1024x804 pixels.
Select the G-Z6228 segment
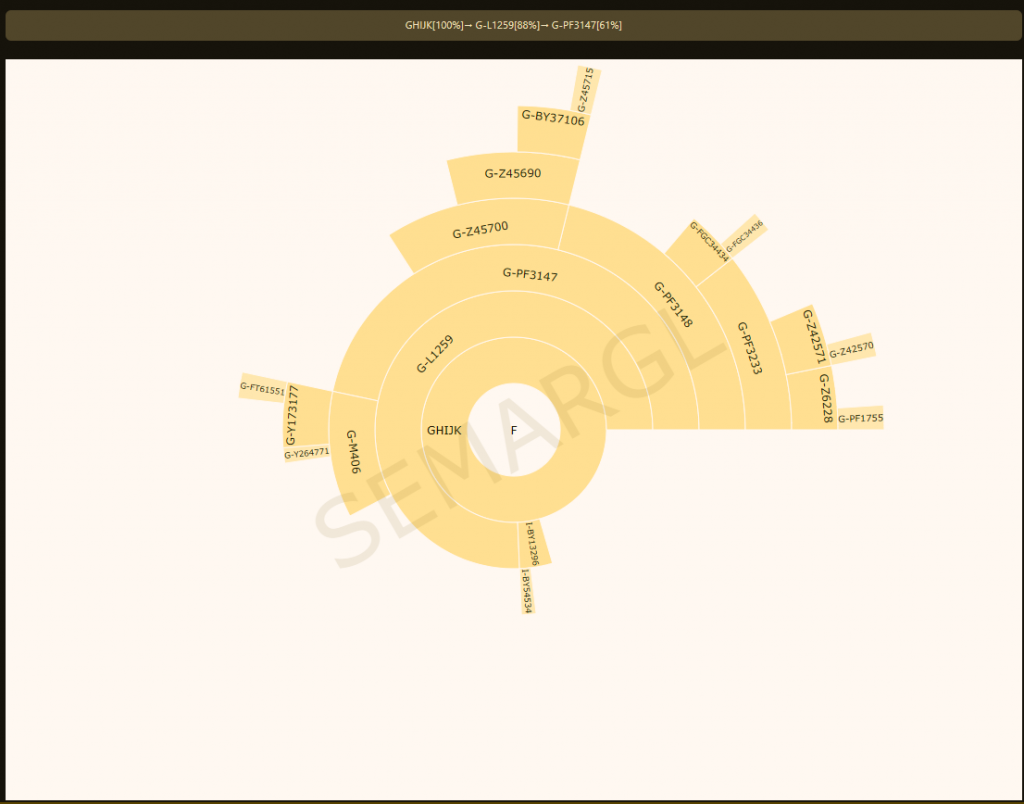point(824,398)
